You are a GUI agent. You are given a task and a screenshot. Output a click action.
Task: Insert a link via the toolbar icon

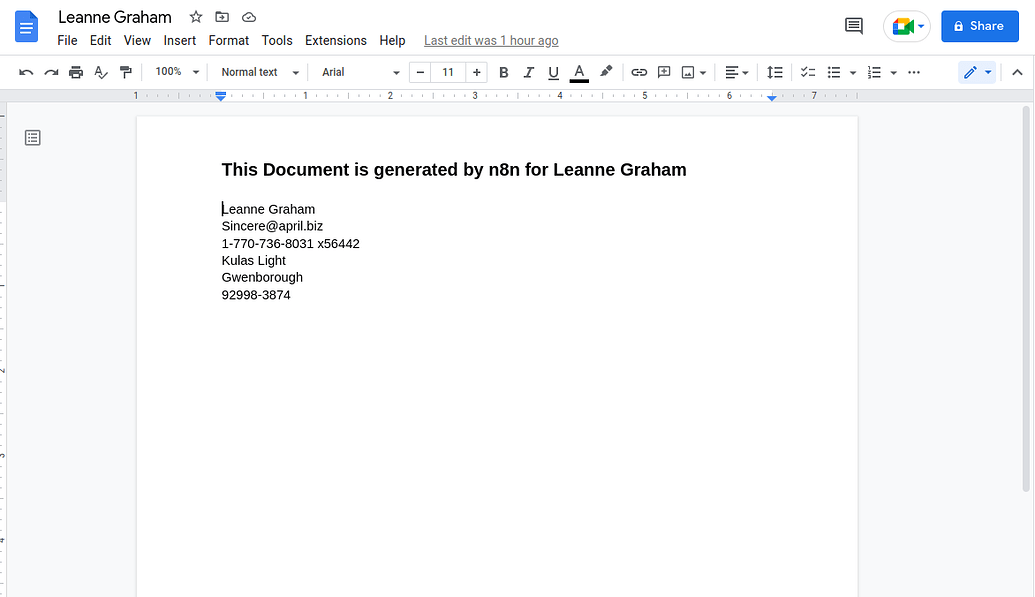click(x=639, y=72)
